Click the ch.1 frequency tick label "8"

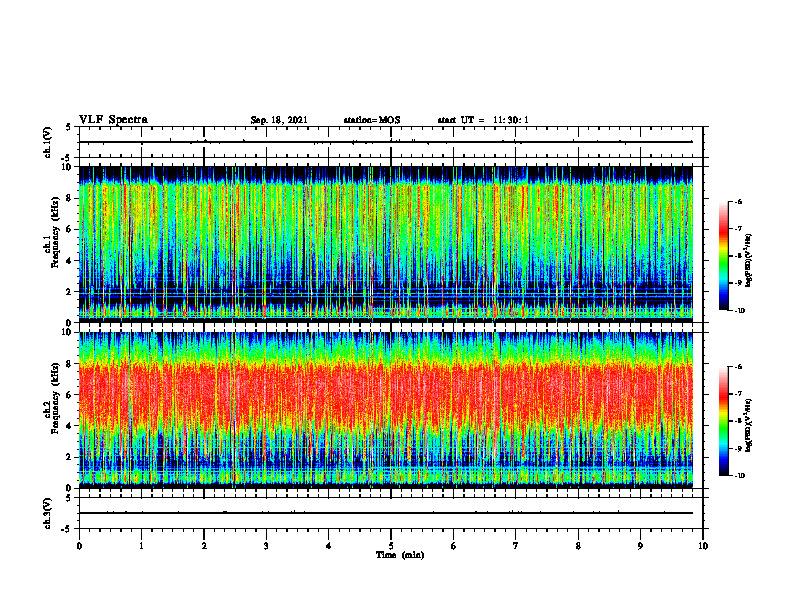(70, 198)
